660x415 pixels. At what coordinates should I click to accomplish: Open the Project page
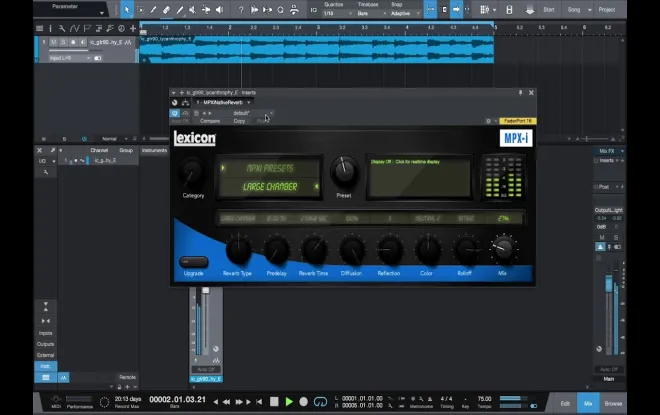pyautogui.click(x=607, y=10)
